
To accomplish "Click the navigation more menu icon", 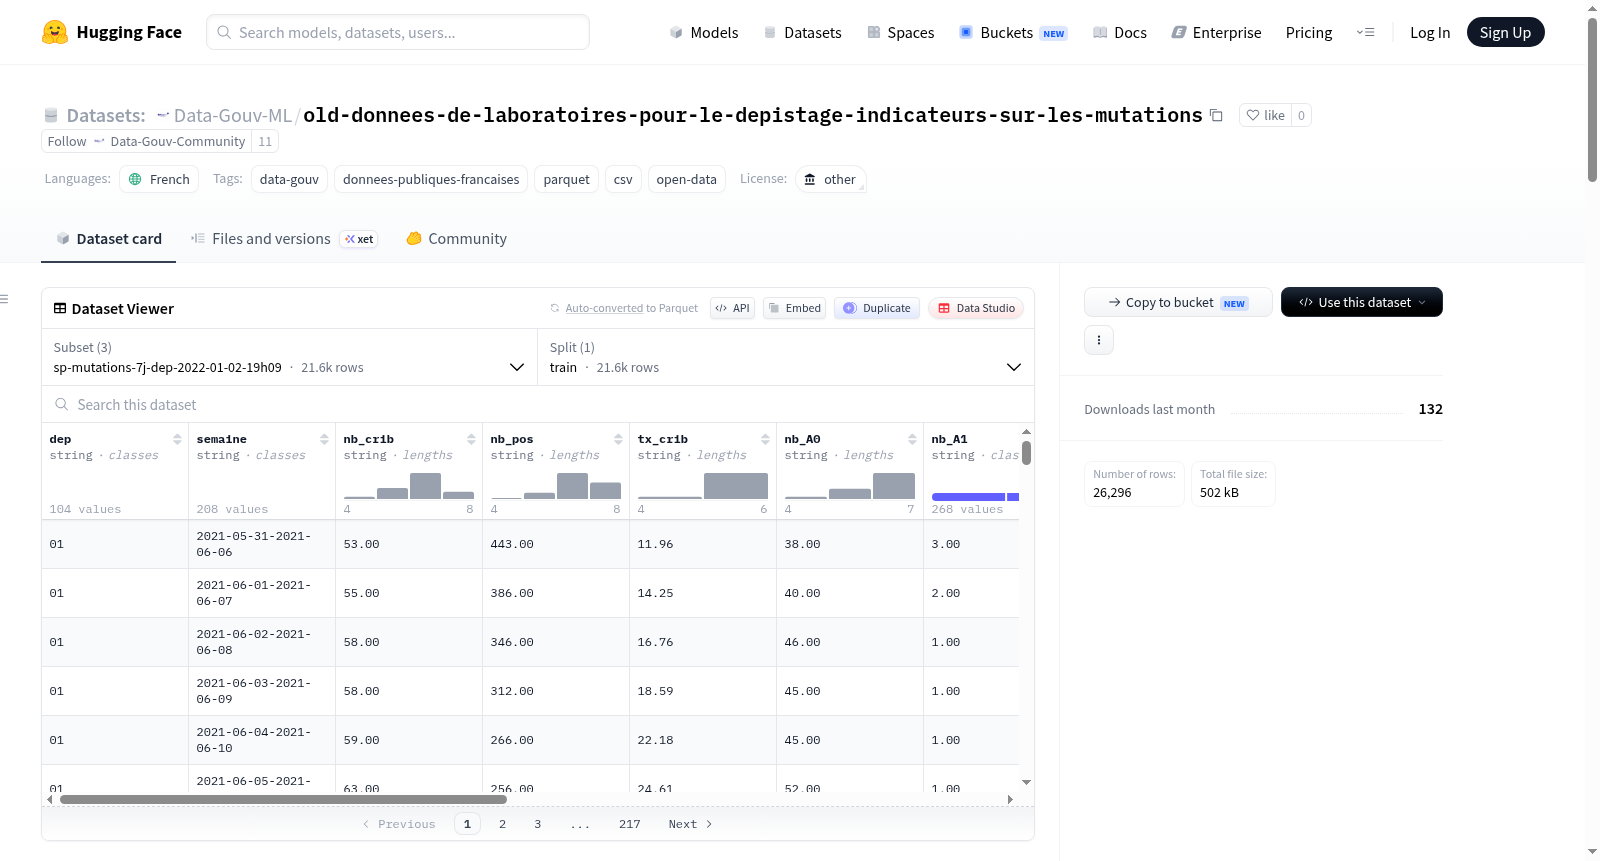I will point(1365,32).
